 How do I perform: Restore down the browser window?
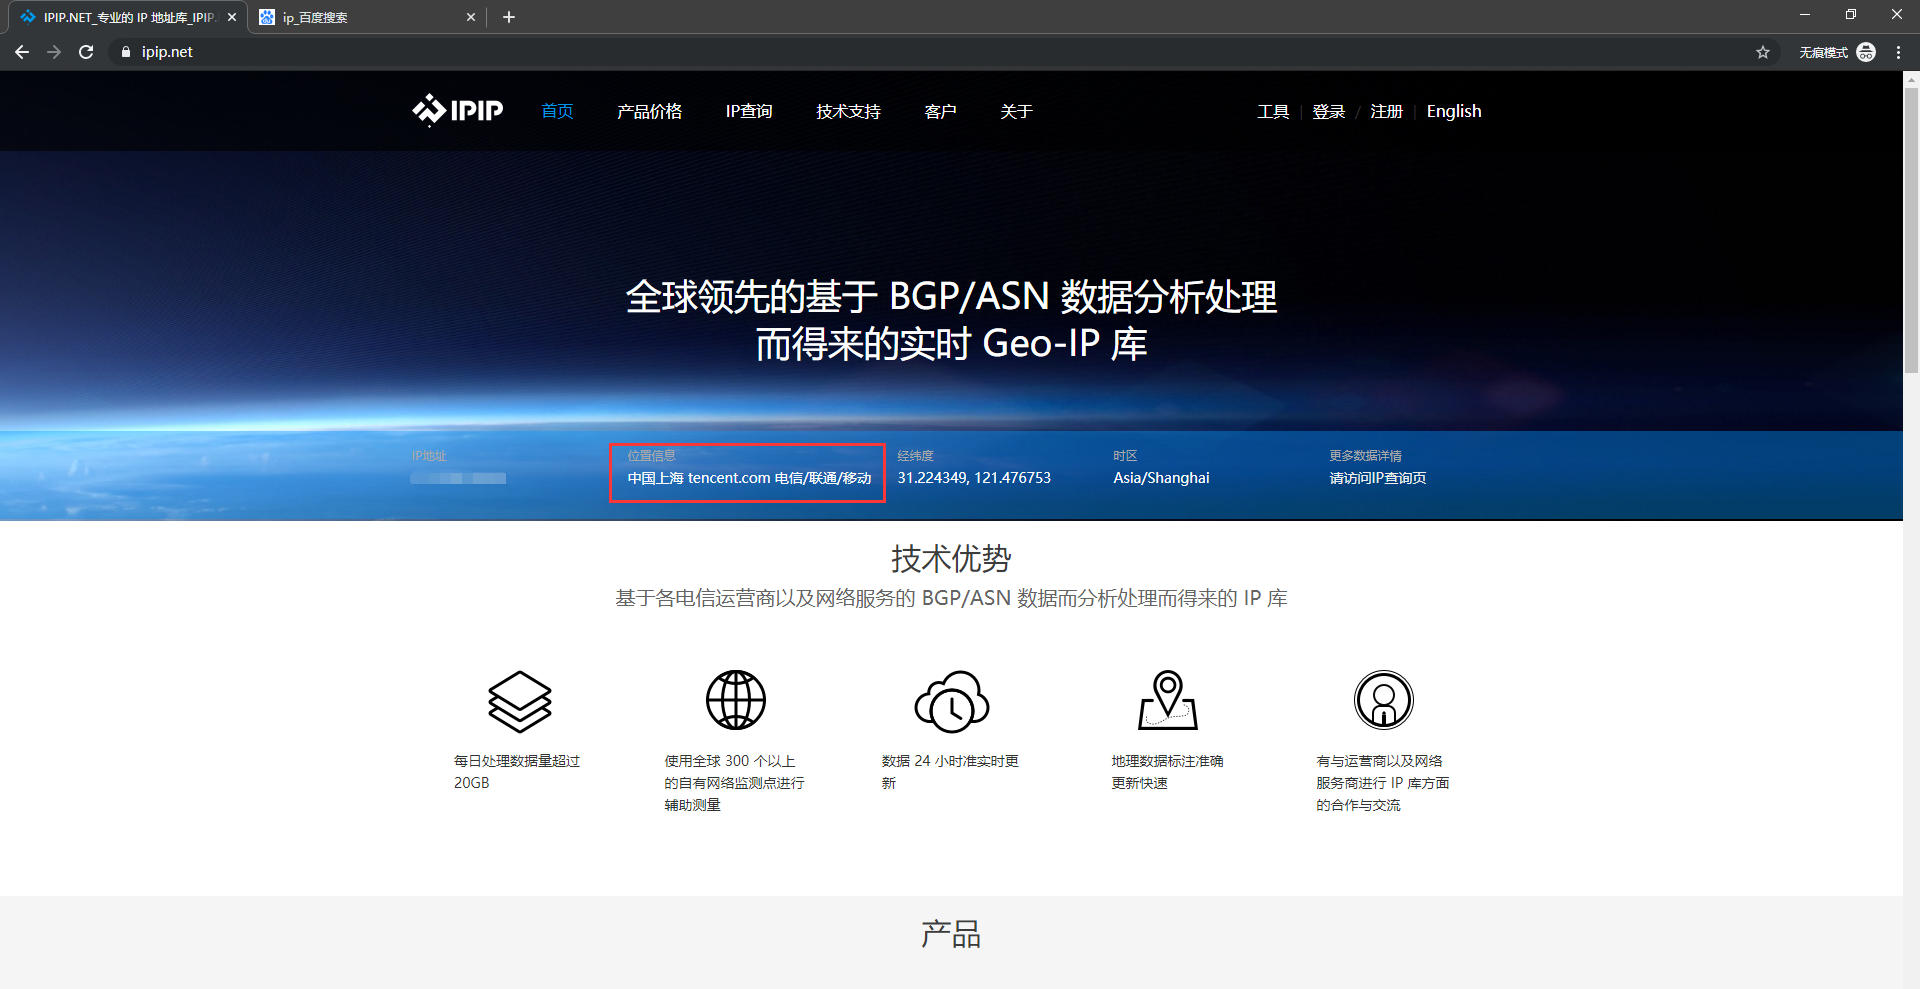click(x=1851, y=14)
